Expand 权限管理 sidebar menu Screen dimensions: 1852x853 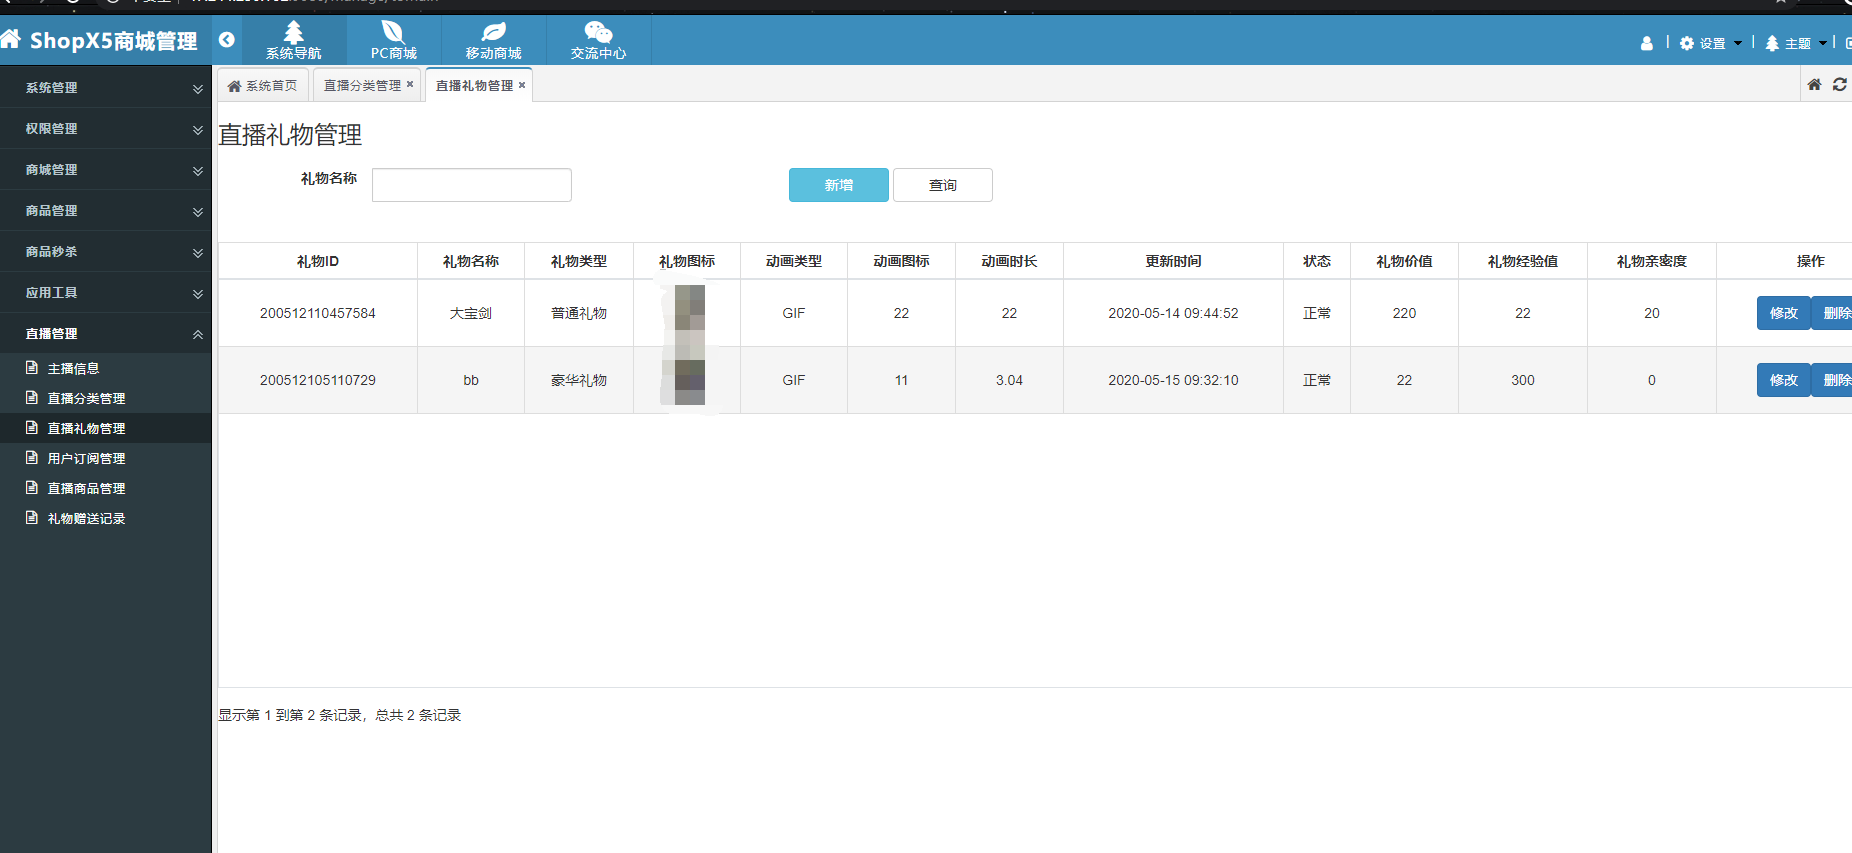(106, 129)
